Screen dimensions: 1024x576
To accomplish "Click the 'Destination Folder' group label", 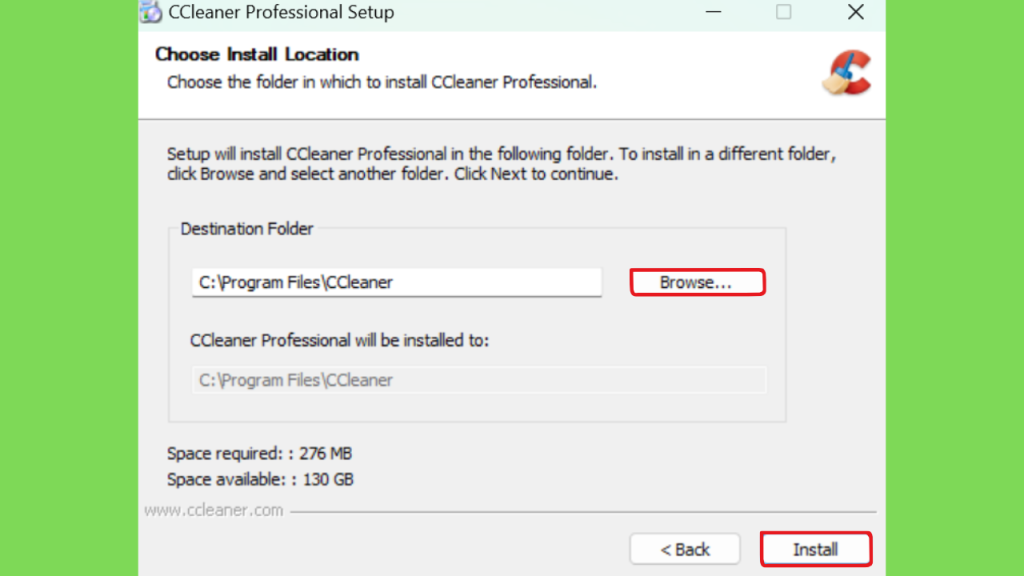I will click(x=247, y=229).
